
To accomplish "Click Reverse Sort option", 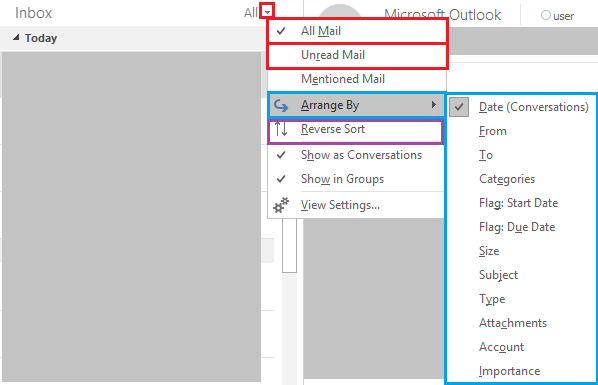I will (x=355, y=130).
